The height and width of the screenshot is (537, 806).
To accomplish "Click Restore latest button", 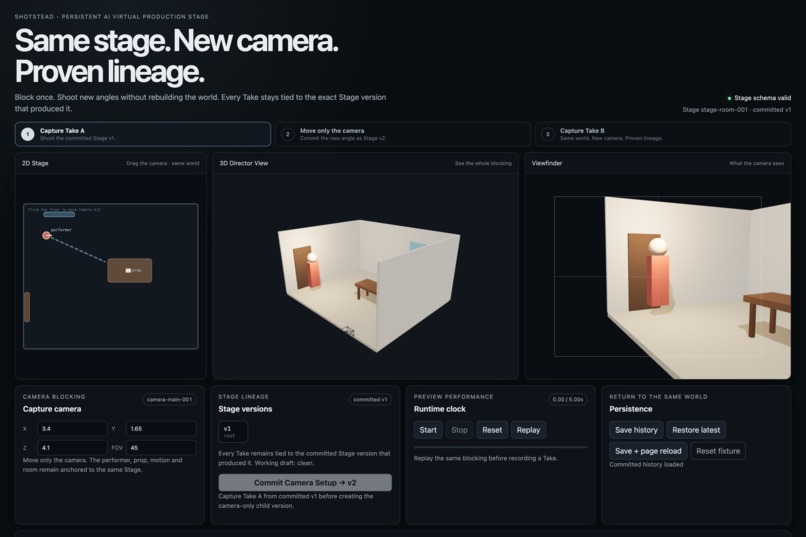I will (696, 430).
